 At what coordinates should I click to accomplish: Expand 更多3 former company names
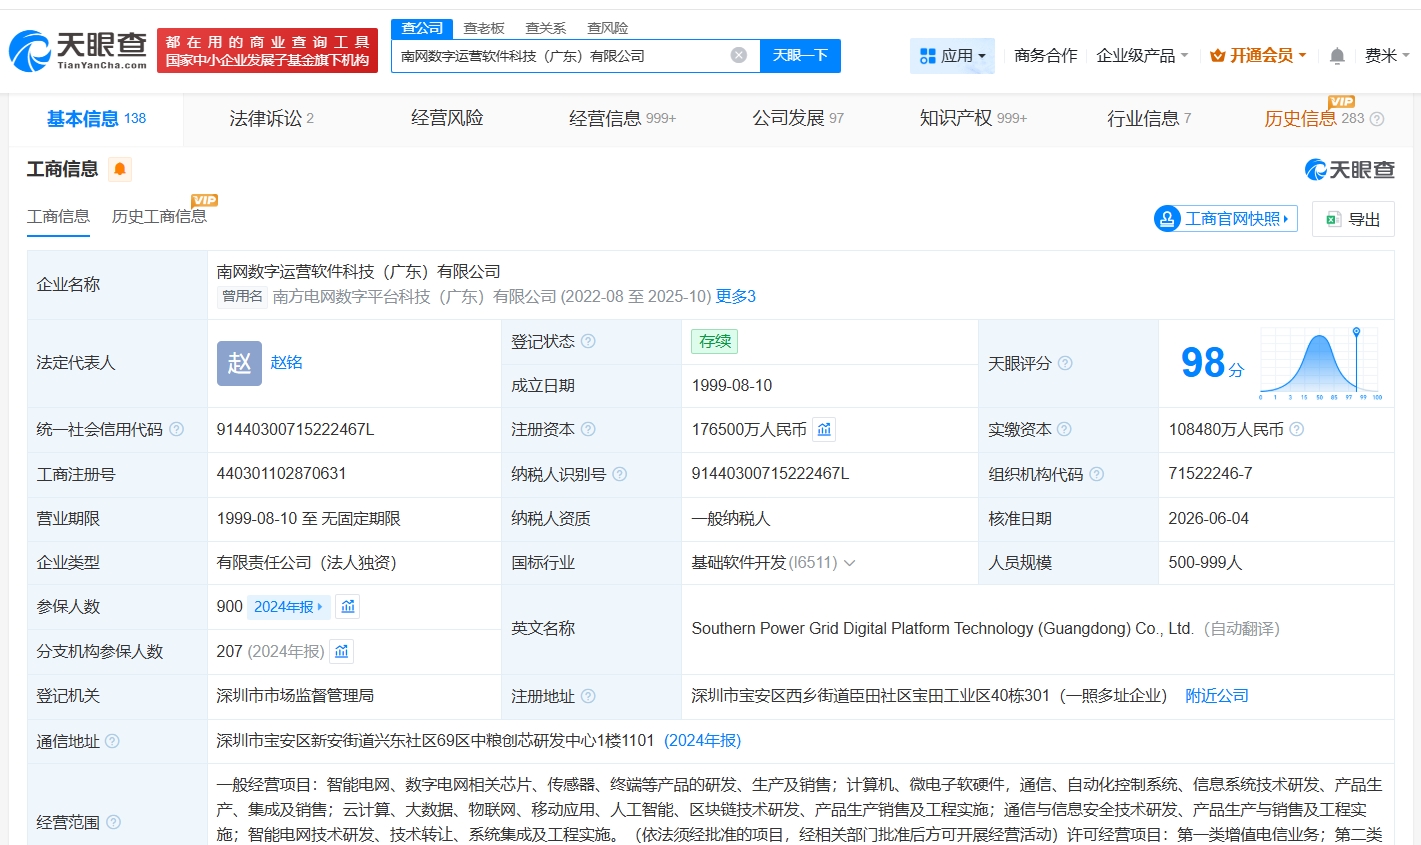[736, 296]
